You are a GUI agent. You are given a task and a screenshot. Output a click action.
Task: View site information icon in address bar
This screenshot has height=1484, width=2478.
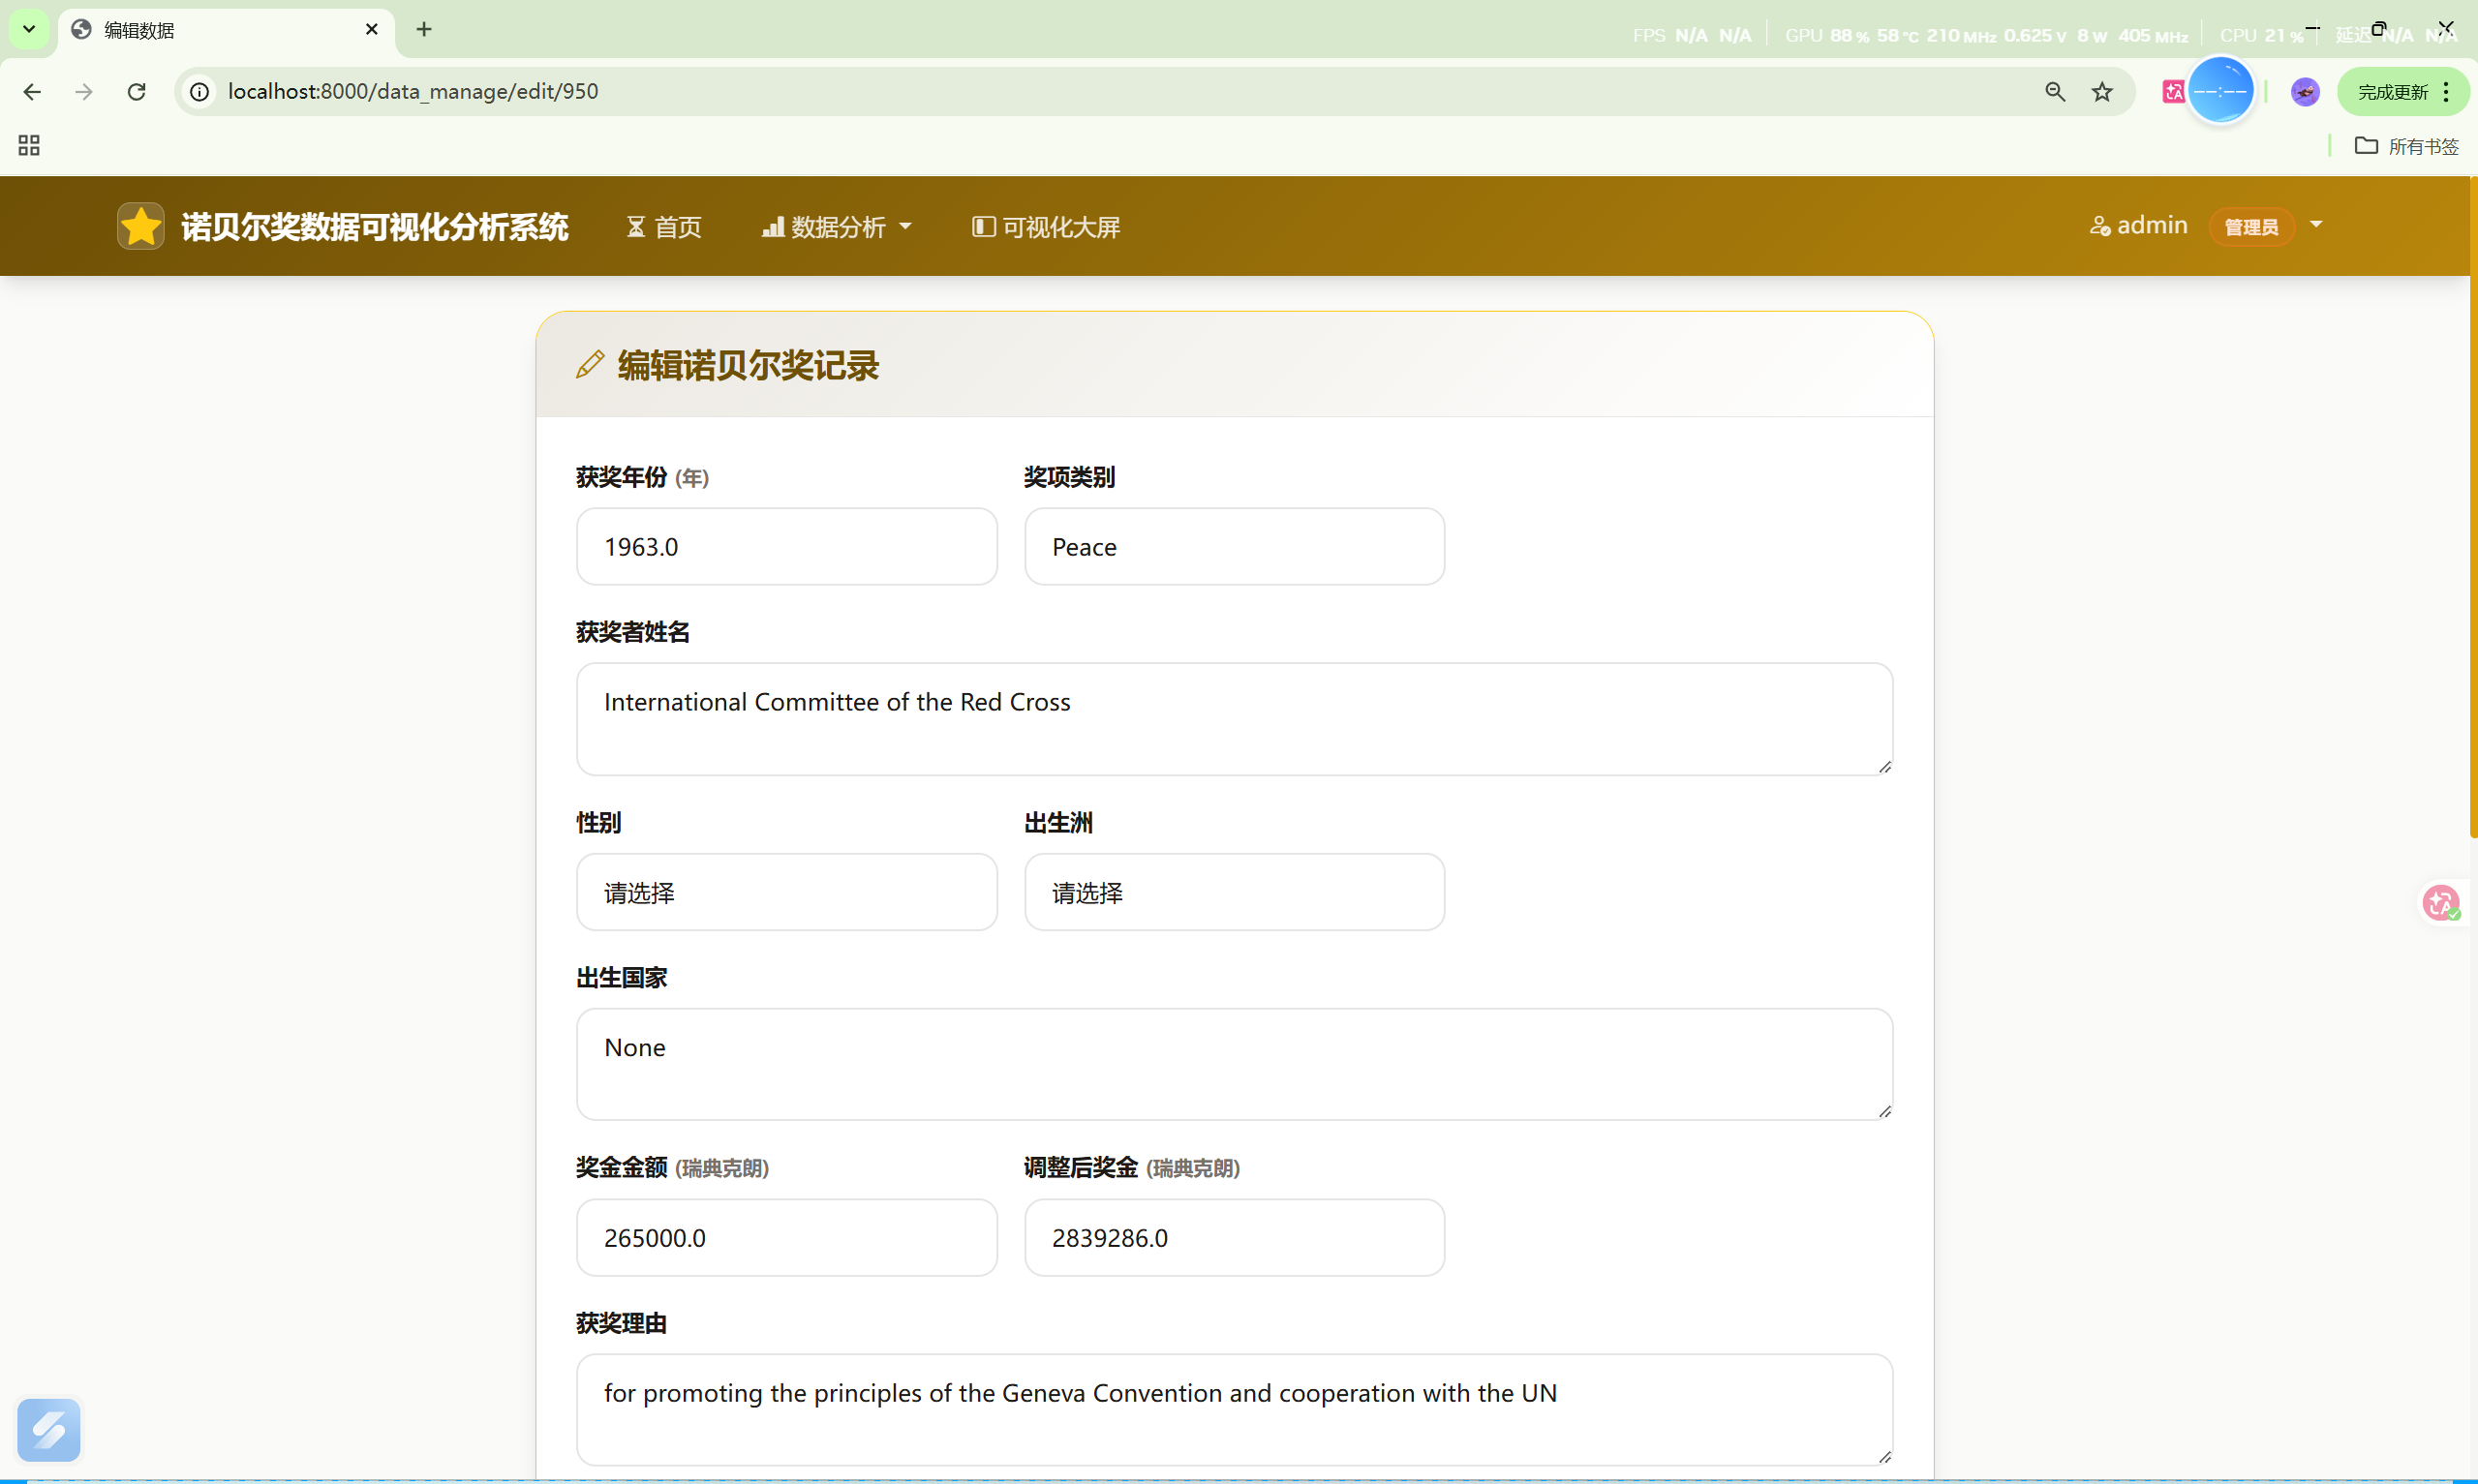point(200,91)
